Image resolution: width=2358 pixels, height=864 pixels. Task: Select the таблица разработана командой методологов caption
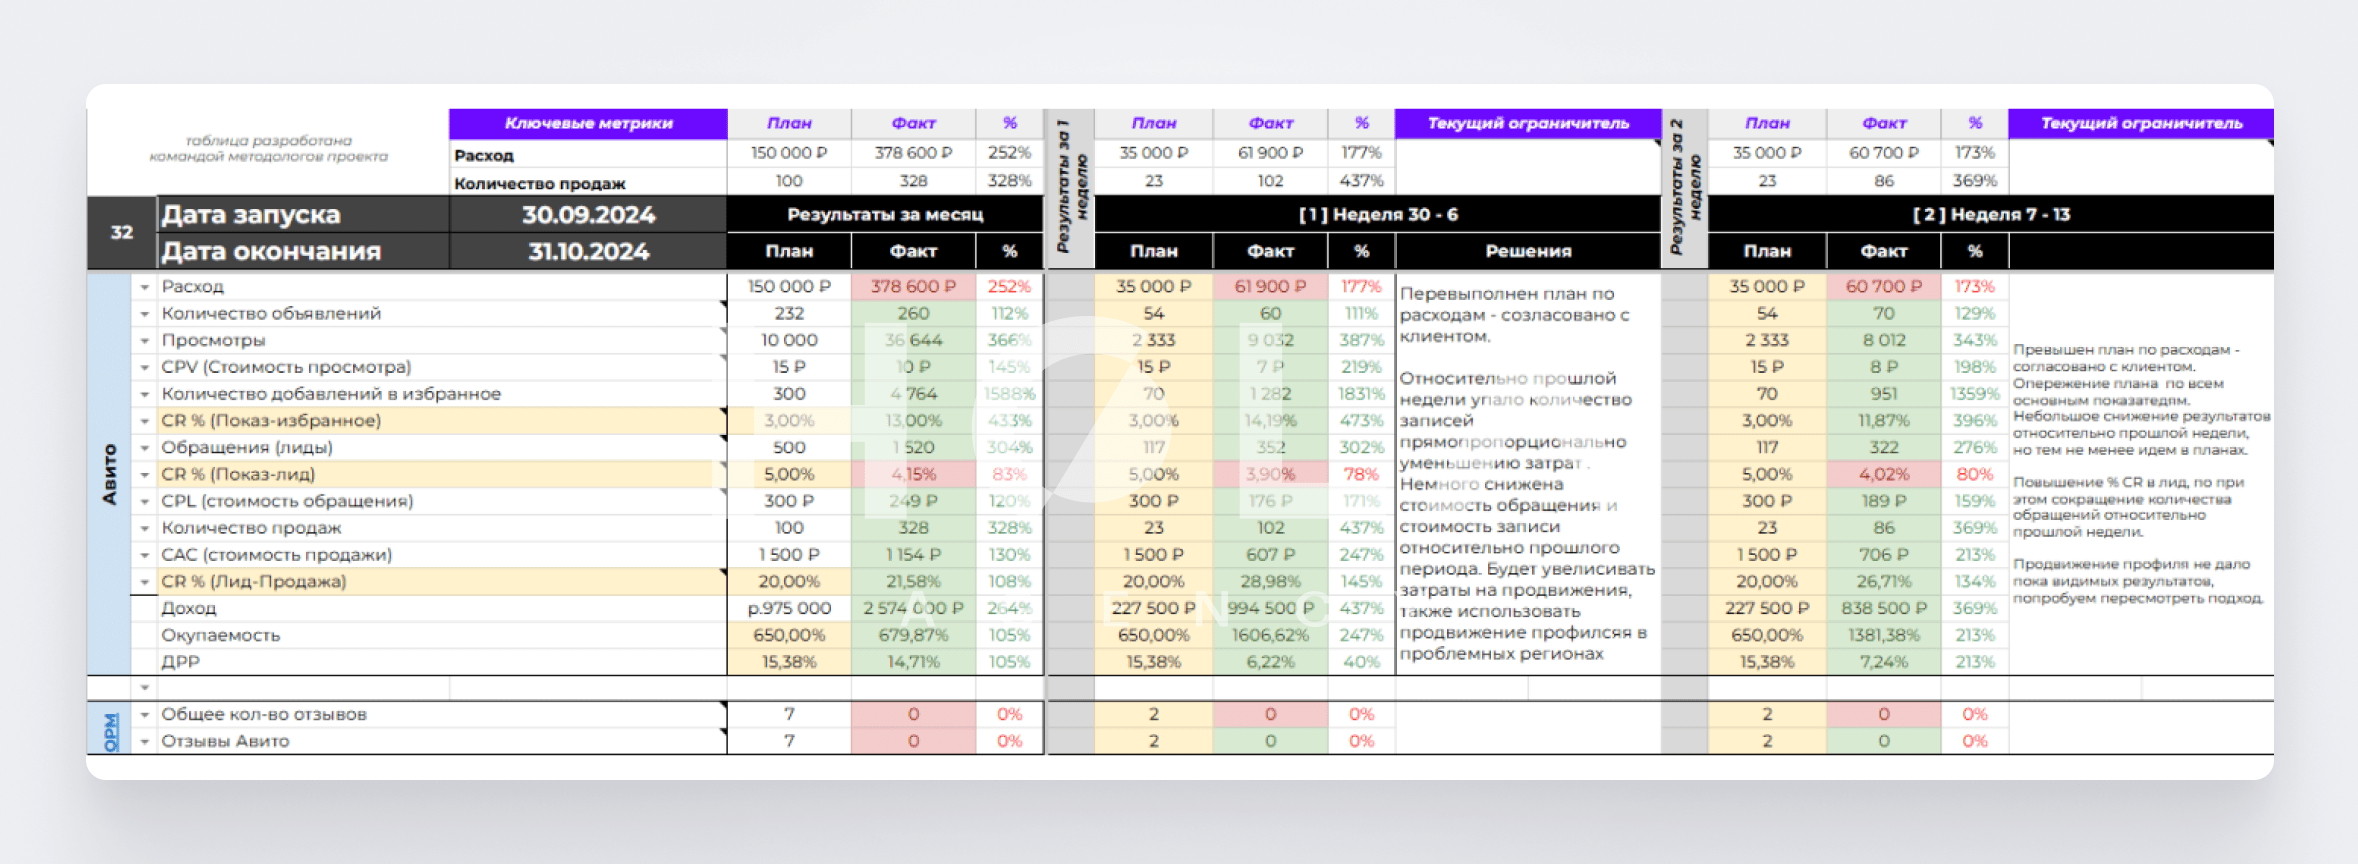[268, 148]
